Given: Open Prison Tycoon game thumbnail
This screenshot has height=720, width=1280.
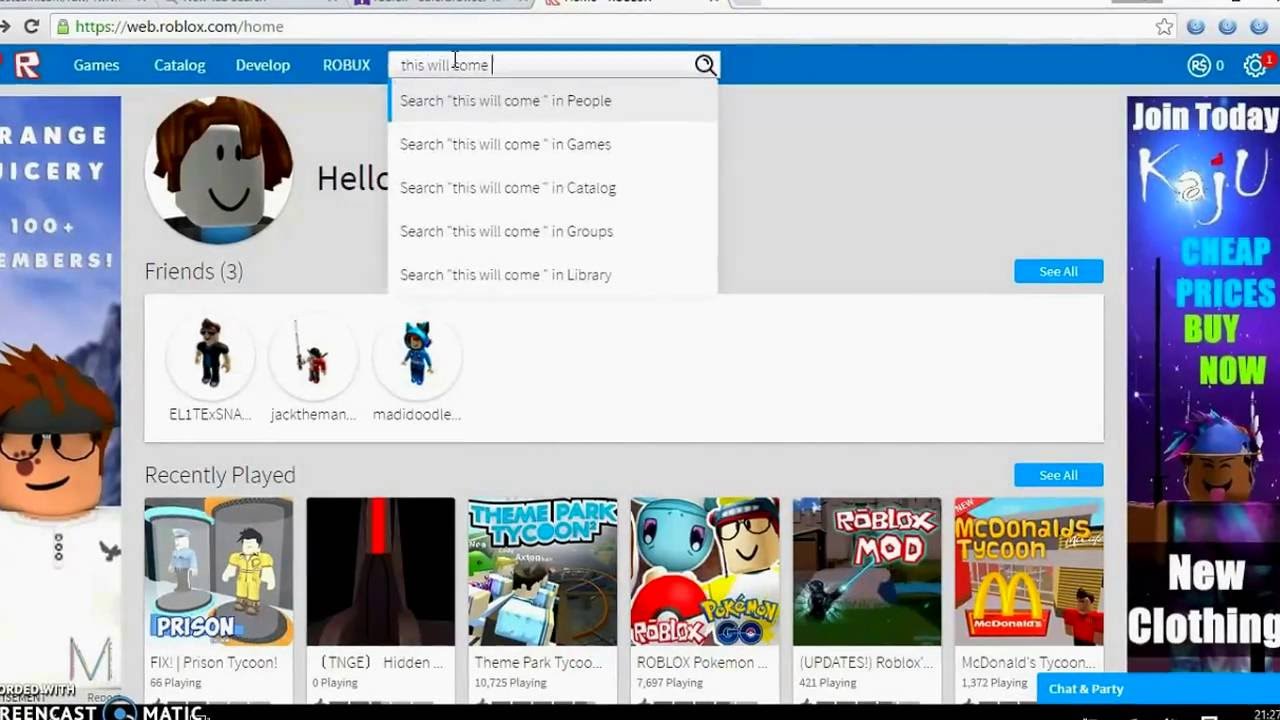Looking at the screenshot, I should tap(219, 572).
